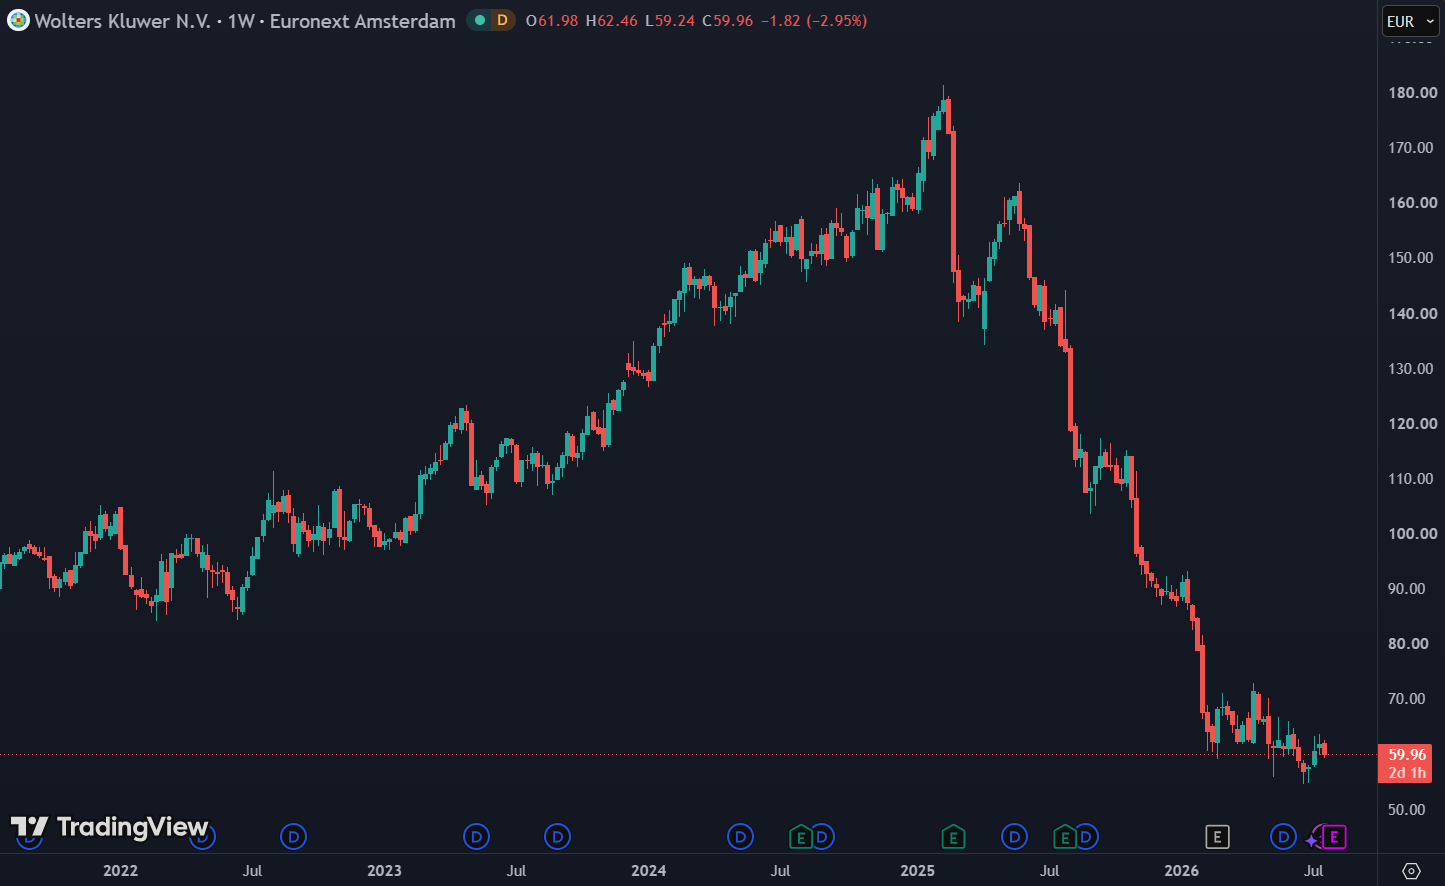Click the 150.00 price axis label
This screenshot has width=1445, height=886.
tap(1412, 258)
